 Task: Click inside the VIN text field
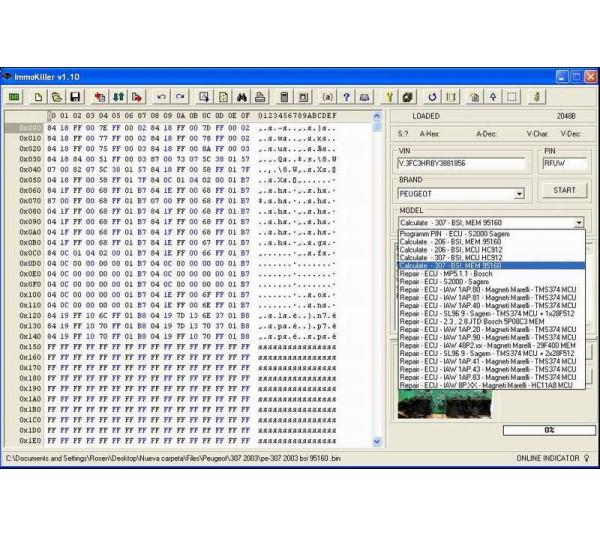(460, 163)
